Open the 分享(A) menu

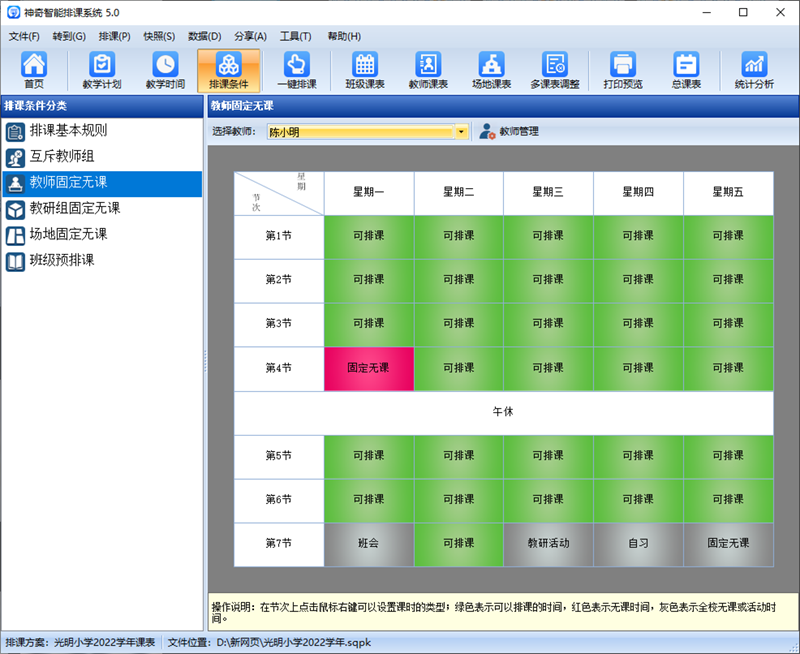tap(251, 36)
